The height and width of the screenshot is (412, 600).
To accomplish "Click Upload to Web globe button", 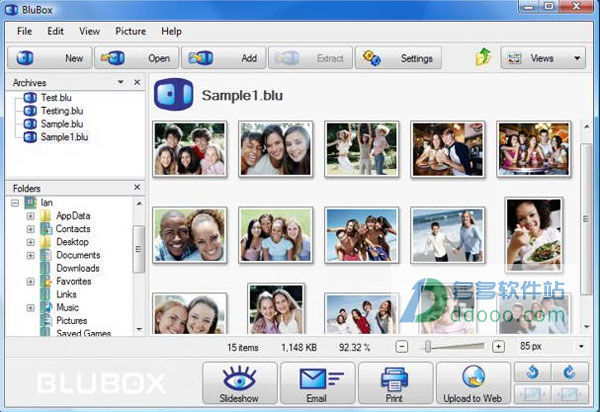I will click(473, 383).
